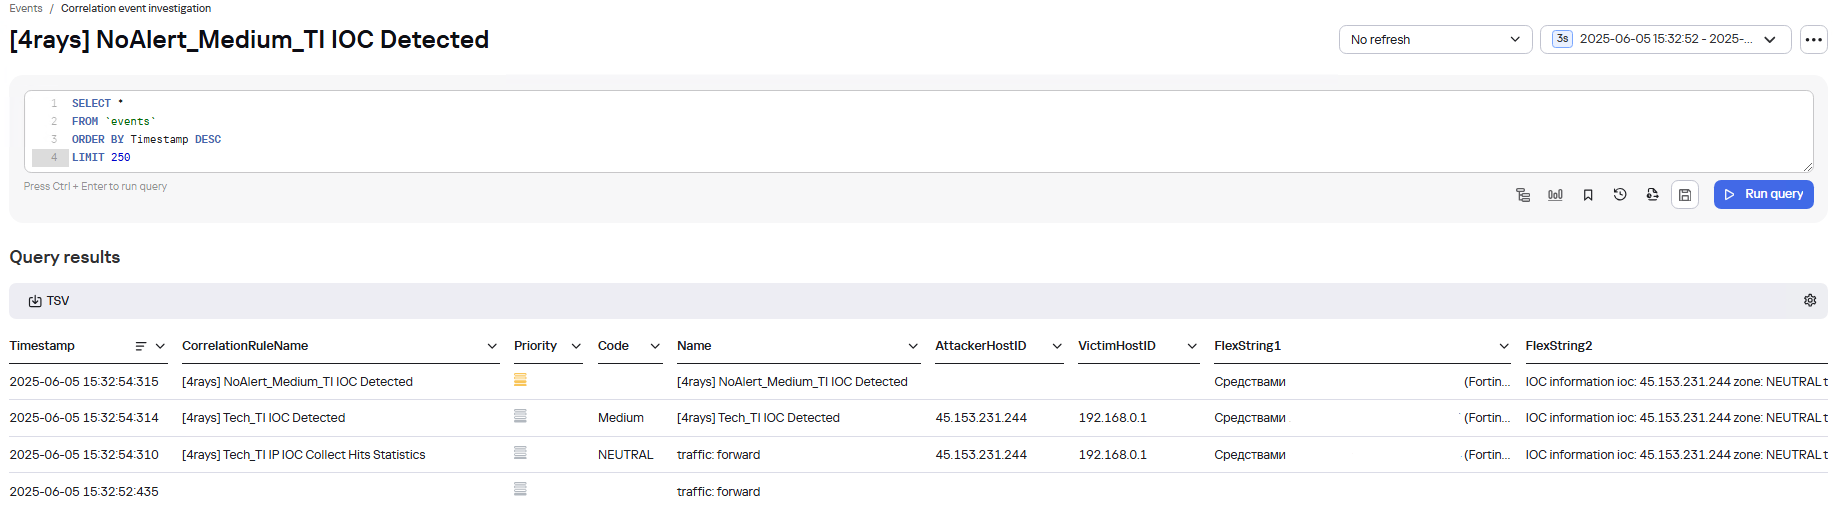Click the floppy disk save icon
Screen dimensions: 1838x506
[x=1685, y=195]
